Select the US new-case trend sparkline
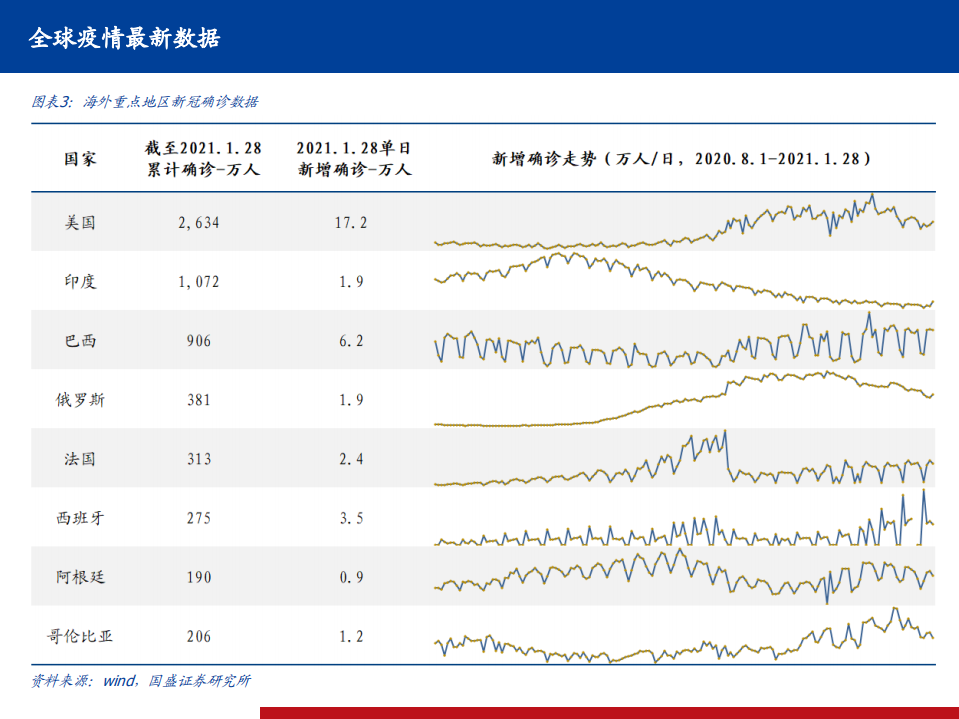Viewport: 959px width, 719px height. [x=685, y=224]
